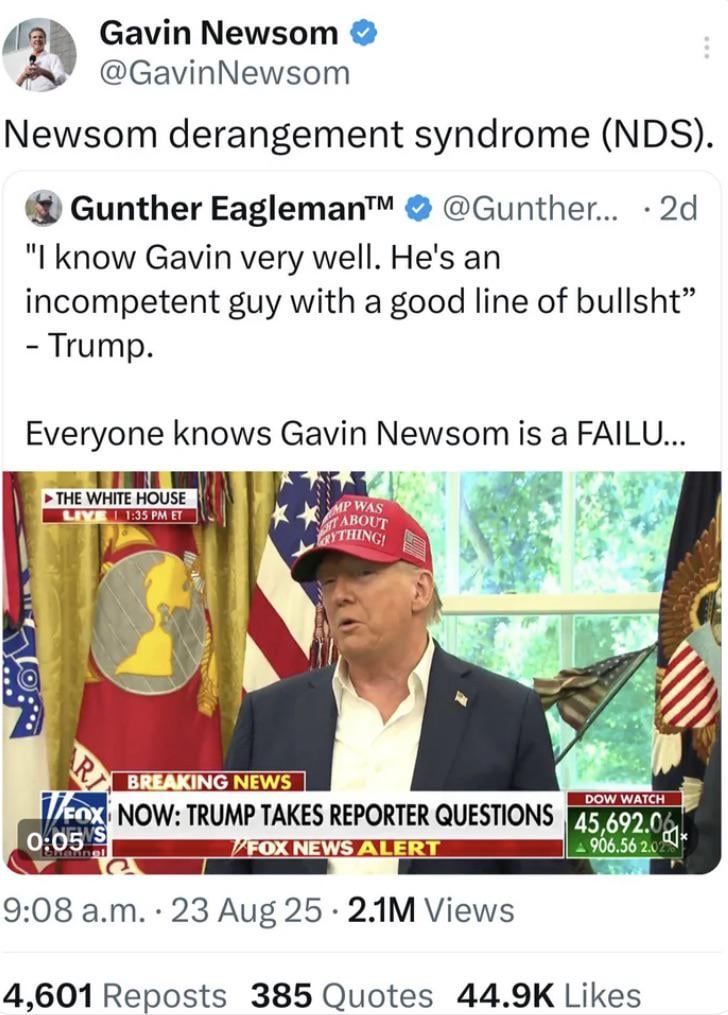Play the Fox News video clip
Image resolution: width=728 pixels, height=1015 pixels.
pos(362,673)
